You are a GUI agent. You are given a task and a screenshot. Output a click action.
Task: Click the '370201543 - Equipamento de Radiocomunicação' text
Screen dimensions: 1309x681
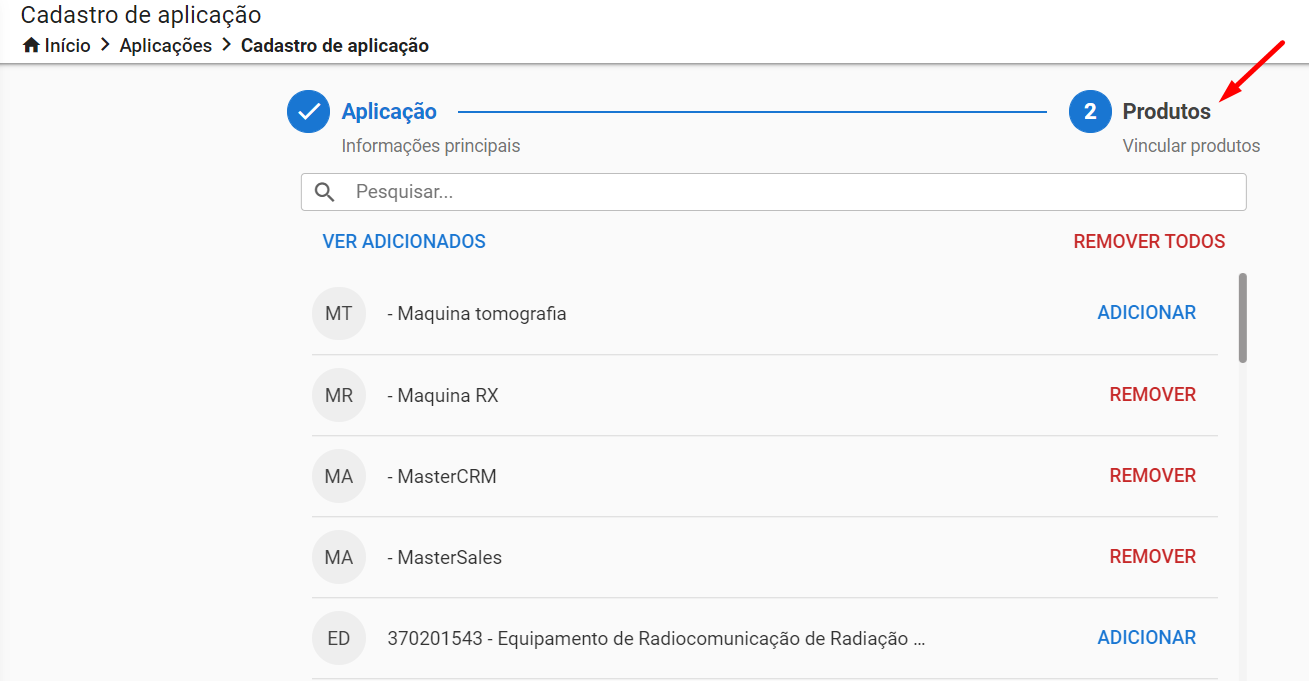656,639
